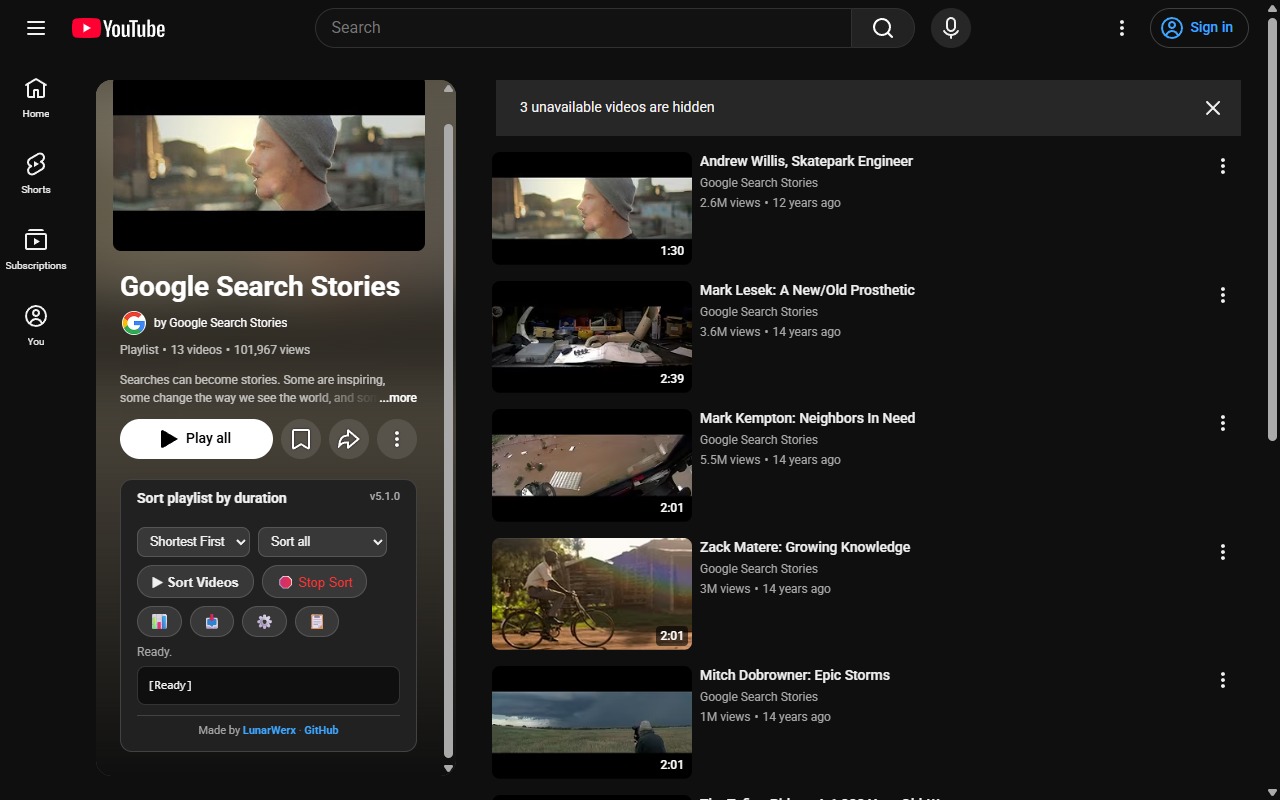Screen dimensions: 1280x800
Task: Open the Zack Matere bicycle thumbnail
Action: 592,594
